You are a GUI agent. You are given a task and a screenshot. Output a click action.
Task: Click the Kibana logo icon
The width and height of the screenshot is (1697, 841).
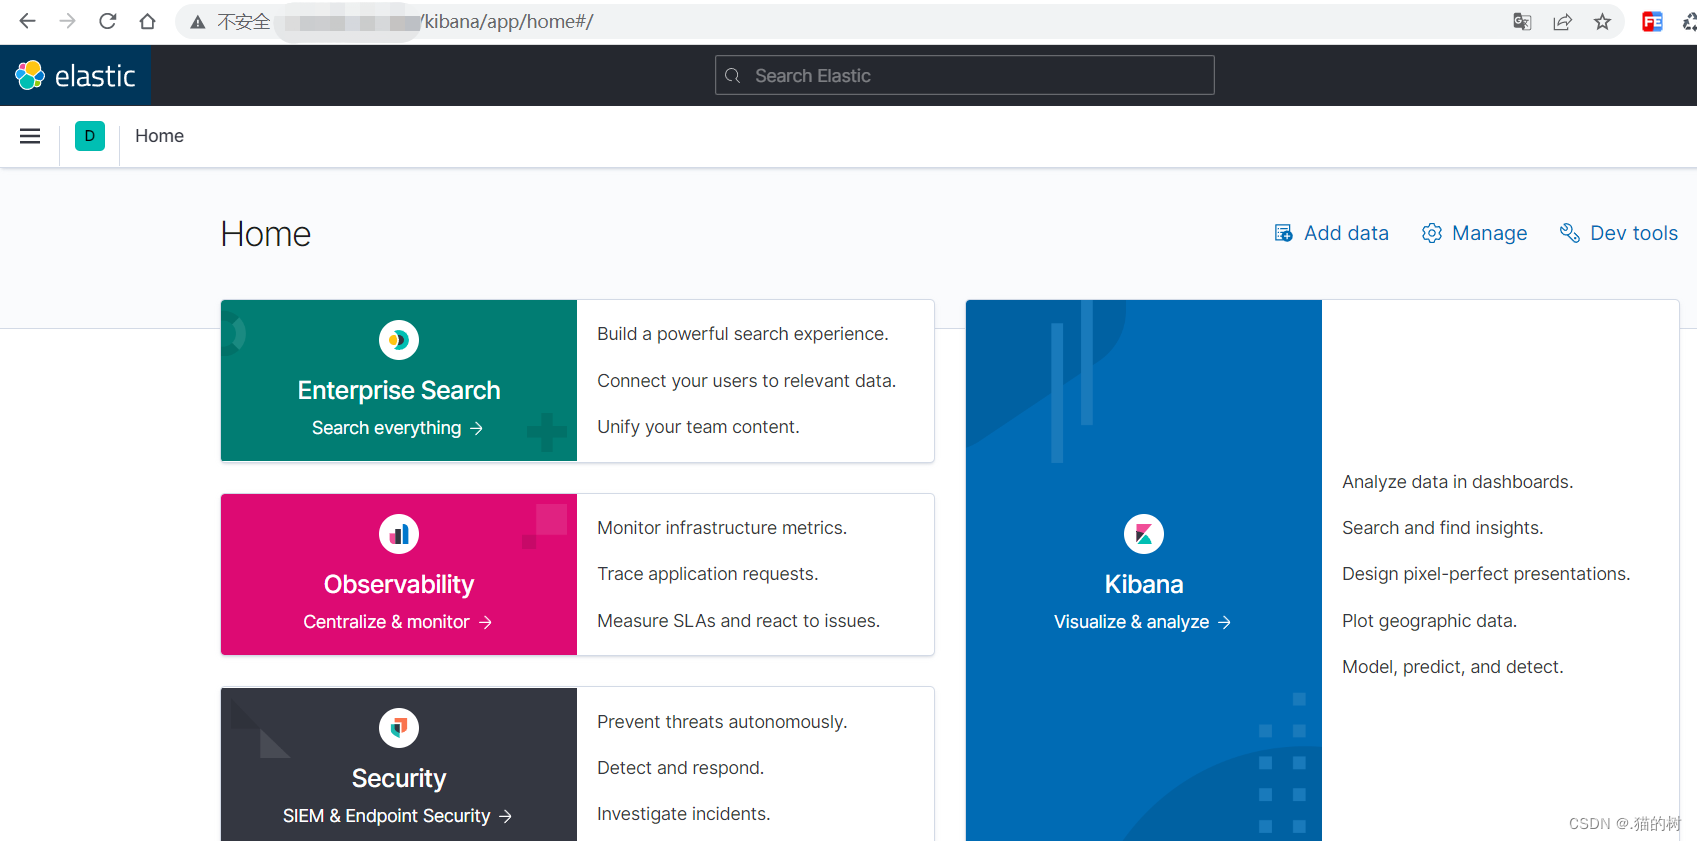click(1144, 534)
